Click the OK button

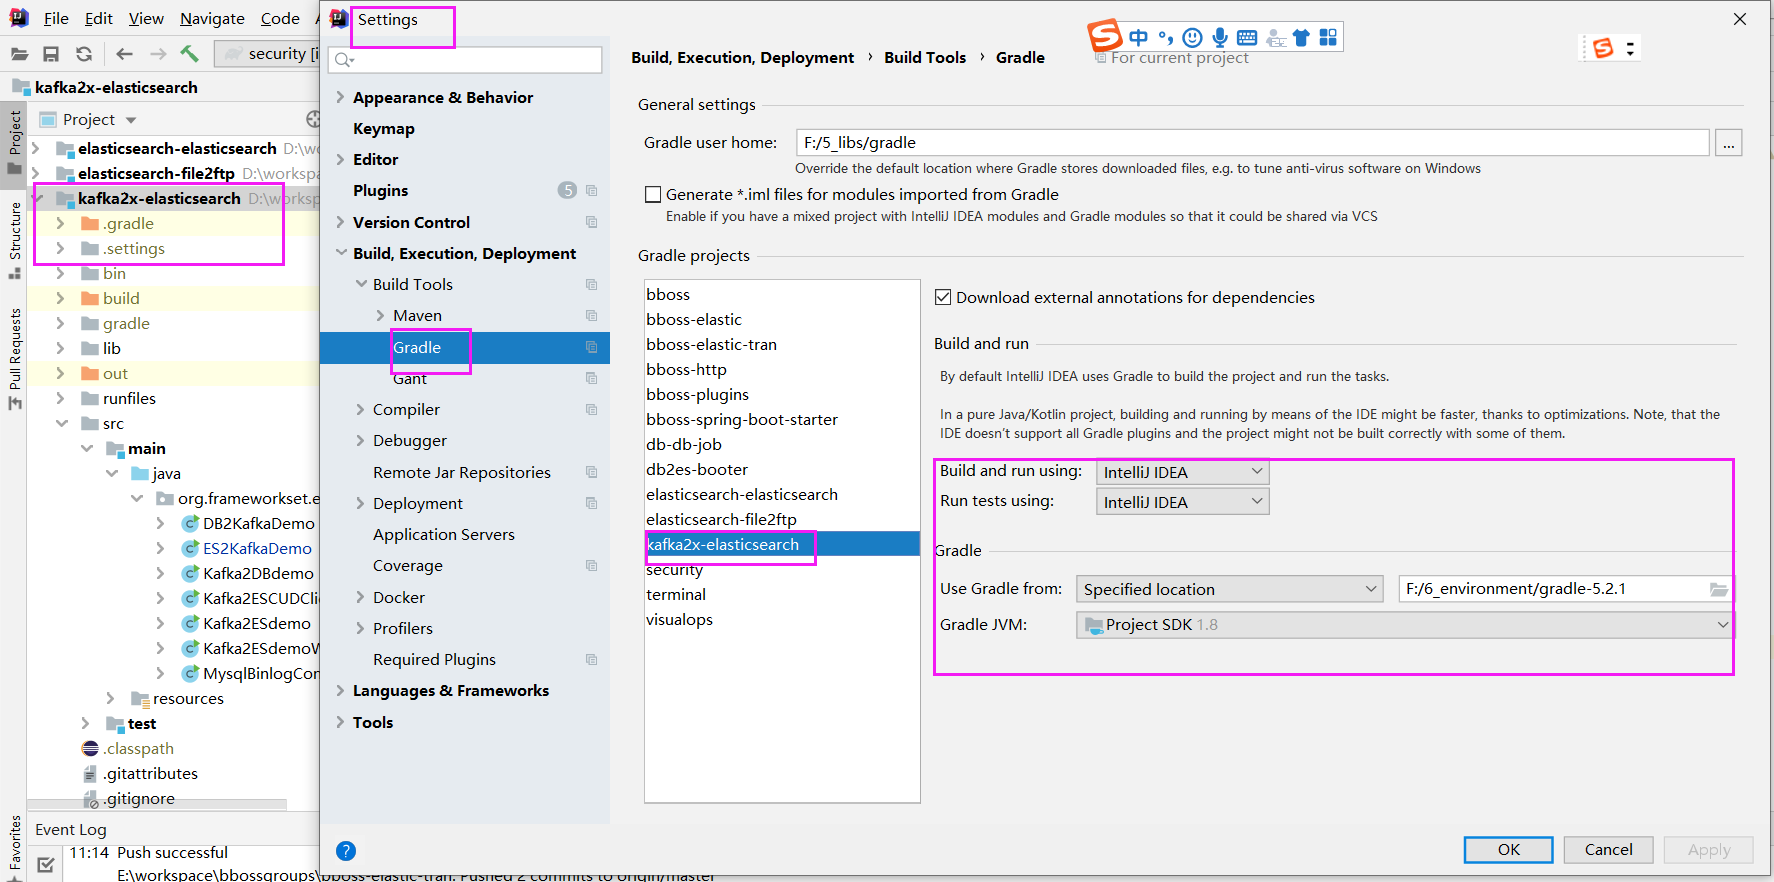click(1508, 850)
